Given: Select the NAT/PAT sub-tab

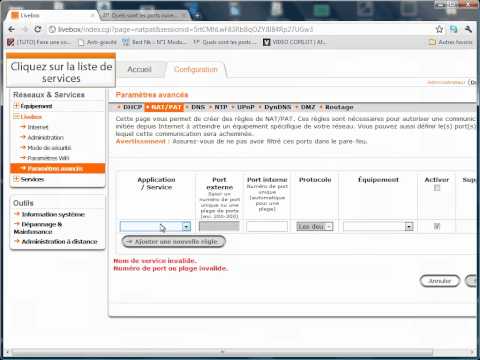Looking at the screenshot, I should pos(164,107).
